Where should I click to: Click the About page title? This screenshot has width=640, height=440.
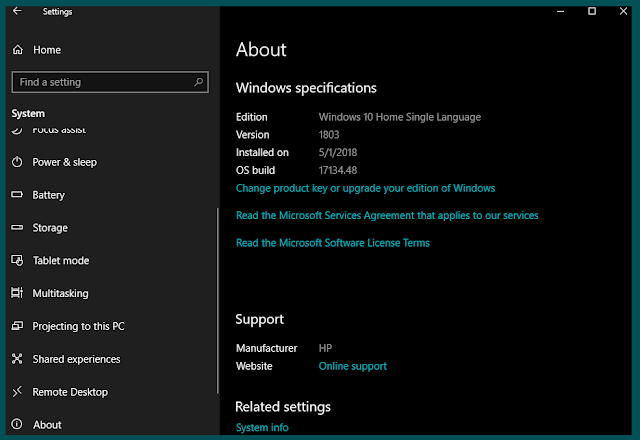pyautogui.click(x=261, y=50)
